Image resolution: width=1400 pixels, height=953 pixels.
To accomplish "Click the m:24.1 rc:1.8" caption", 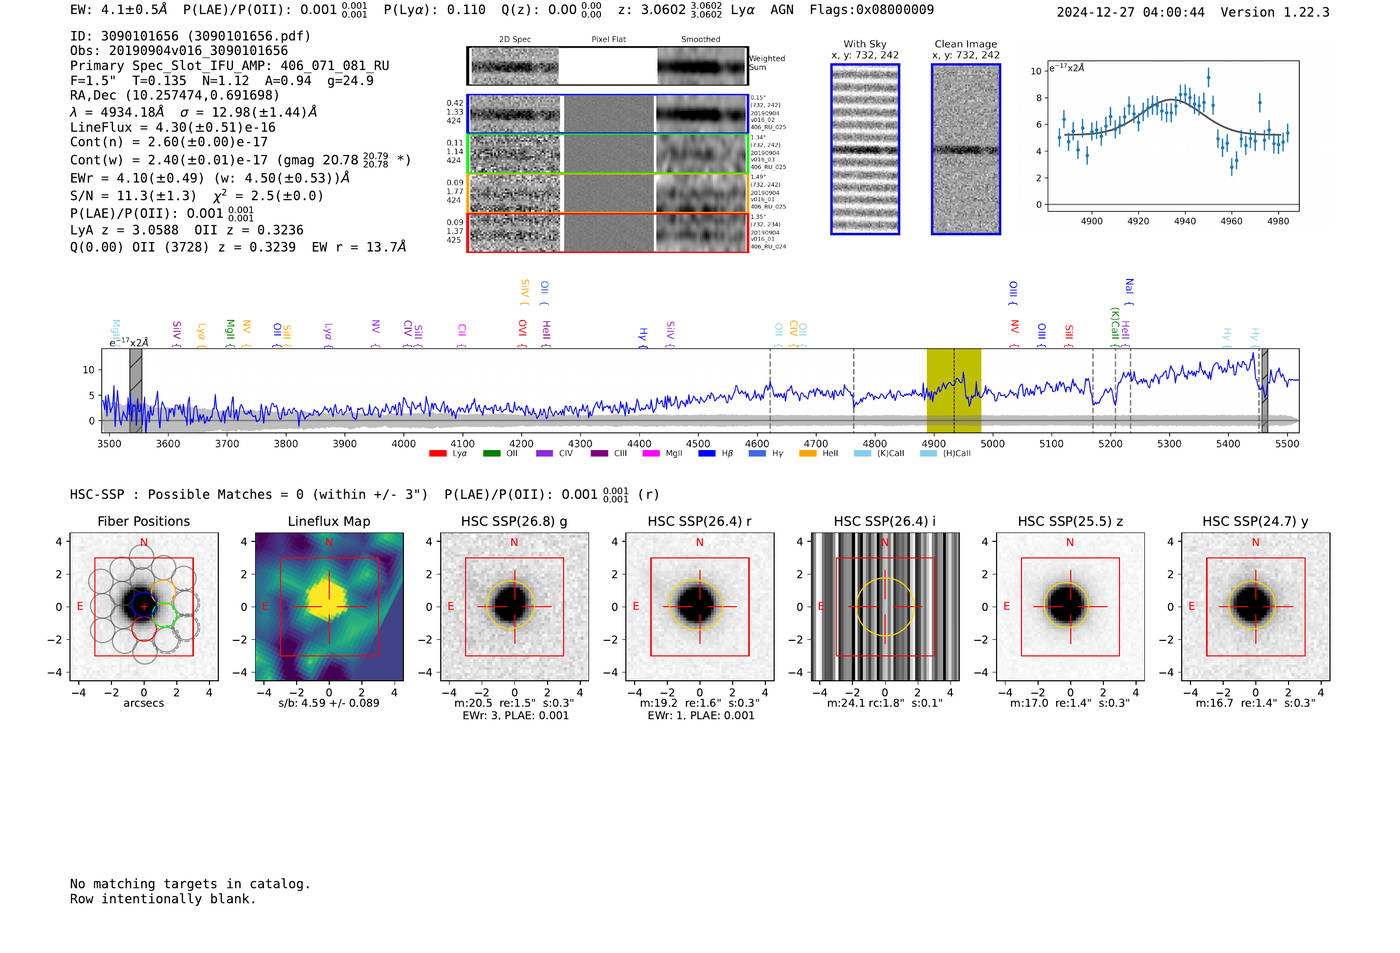I will point(885,703).
